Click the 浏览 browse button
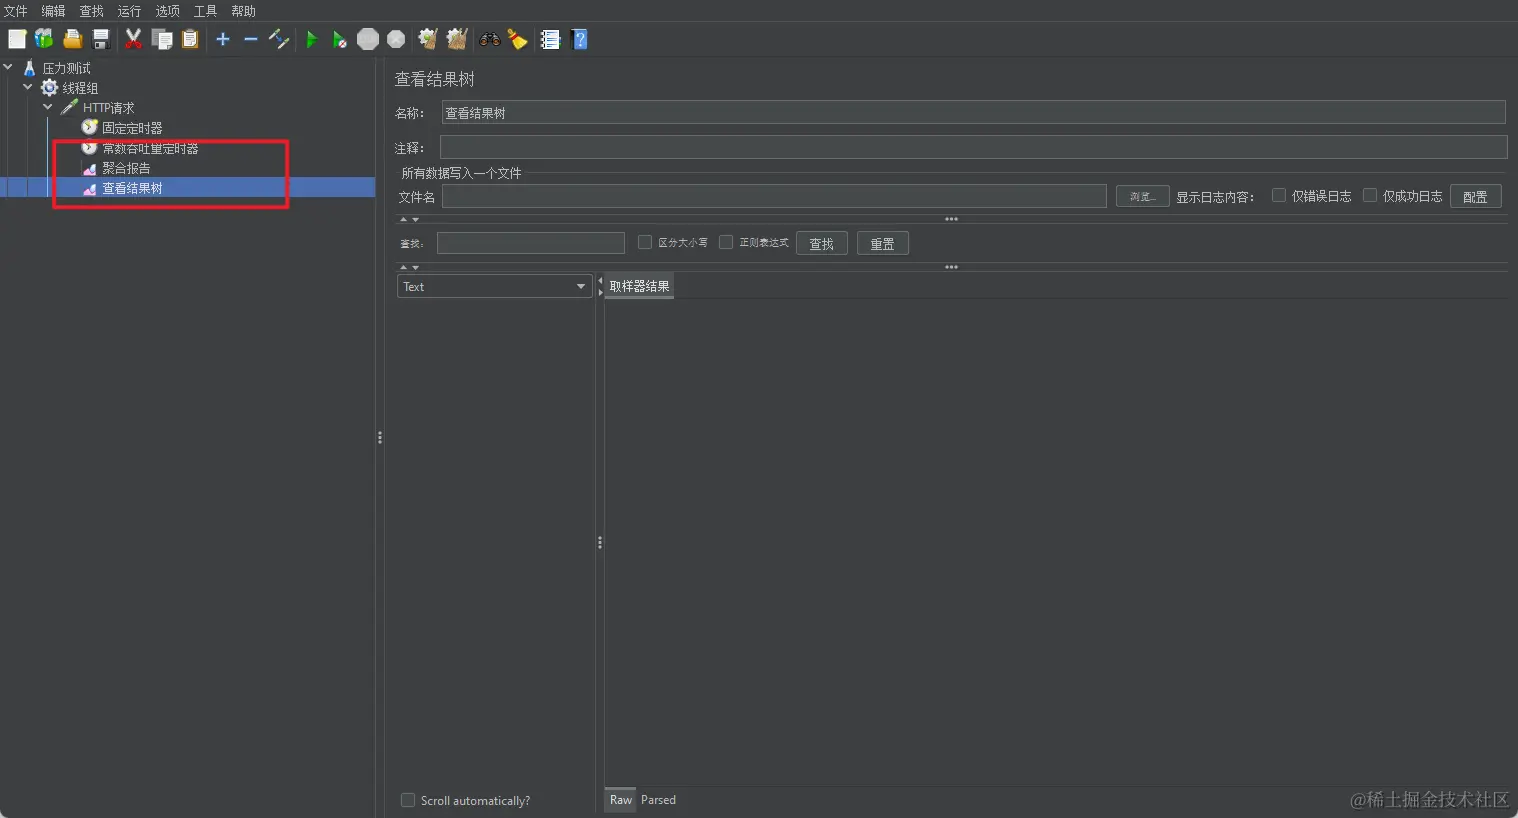This screenshot has width=1518, height=818. (x=1142, y=196)
